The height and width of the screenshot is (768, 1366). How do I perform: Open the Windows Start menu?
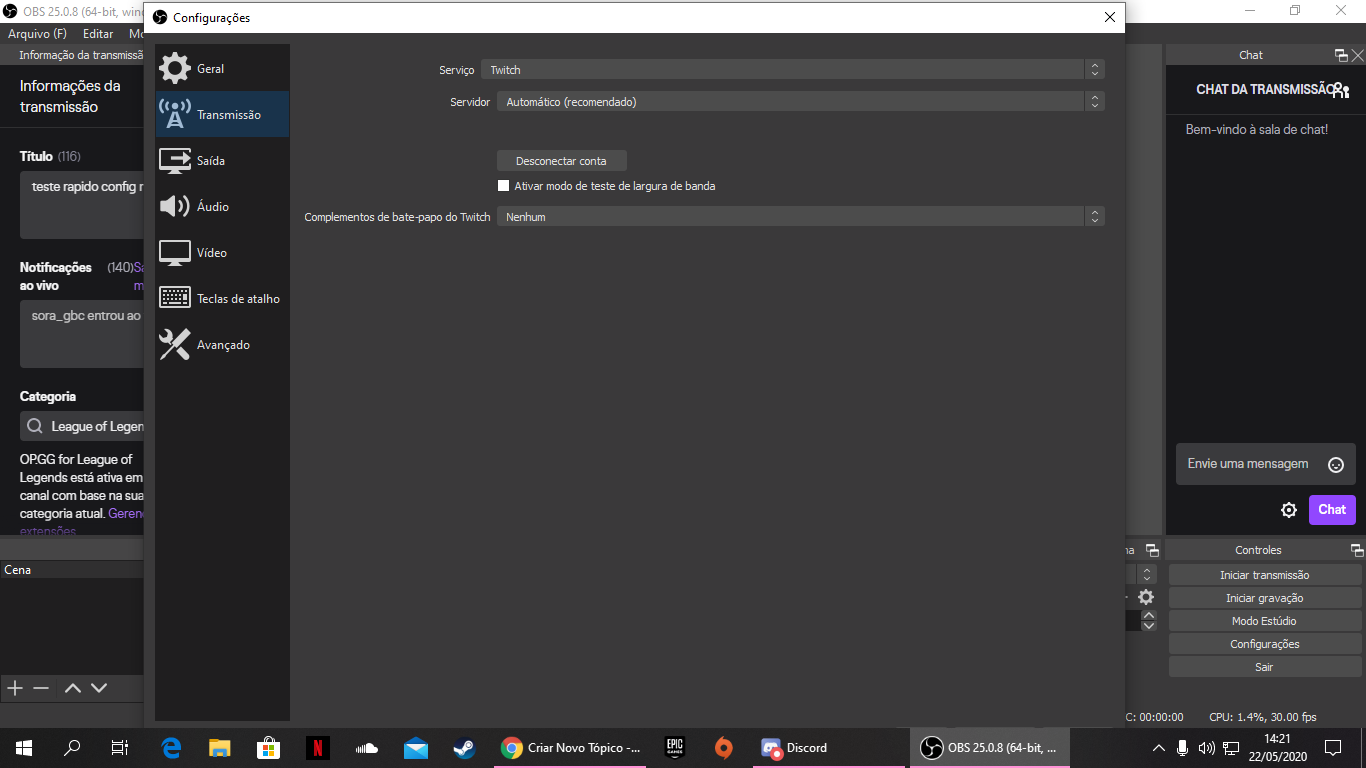[x=24, y=748]
